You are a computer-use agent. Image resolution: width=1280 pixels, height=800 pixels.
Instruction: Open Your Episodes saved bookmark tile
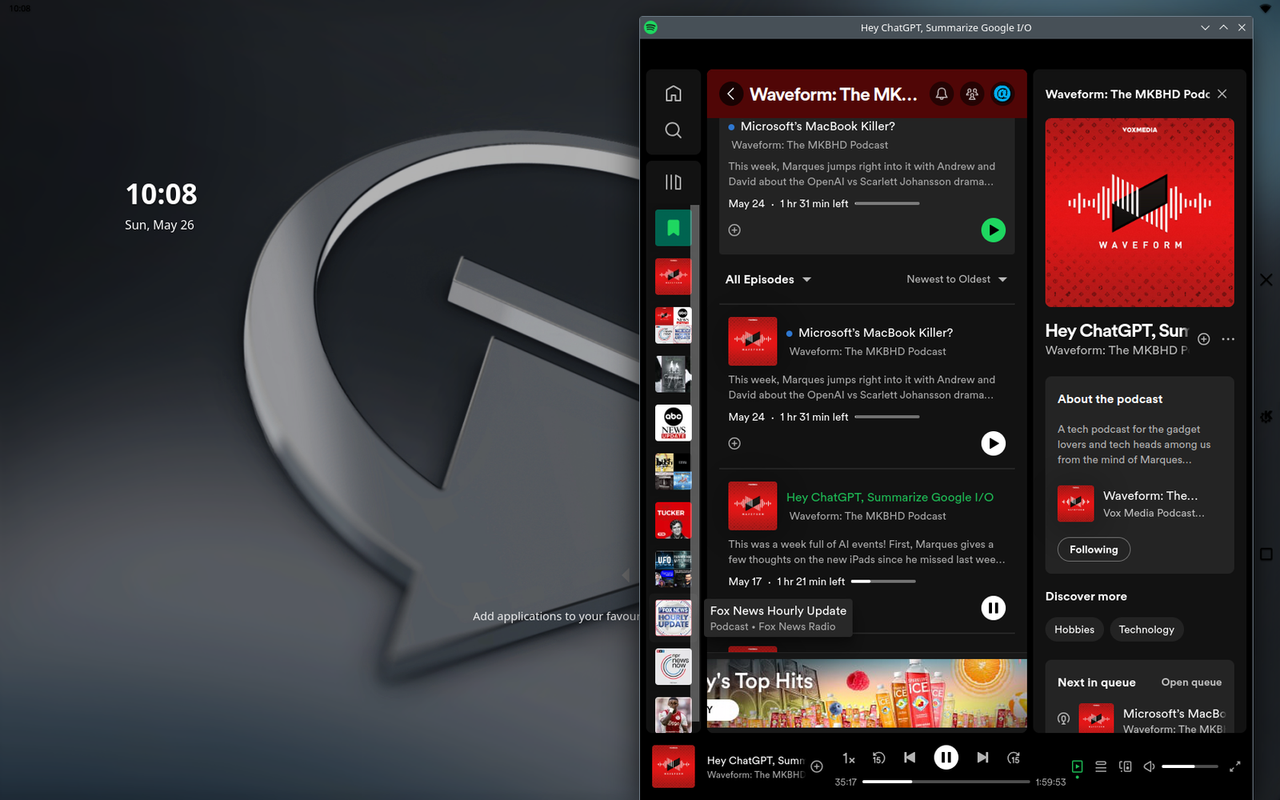pos(673,228)
